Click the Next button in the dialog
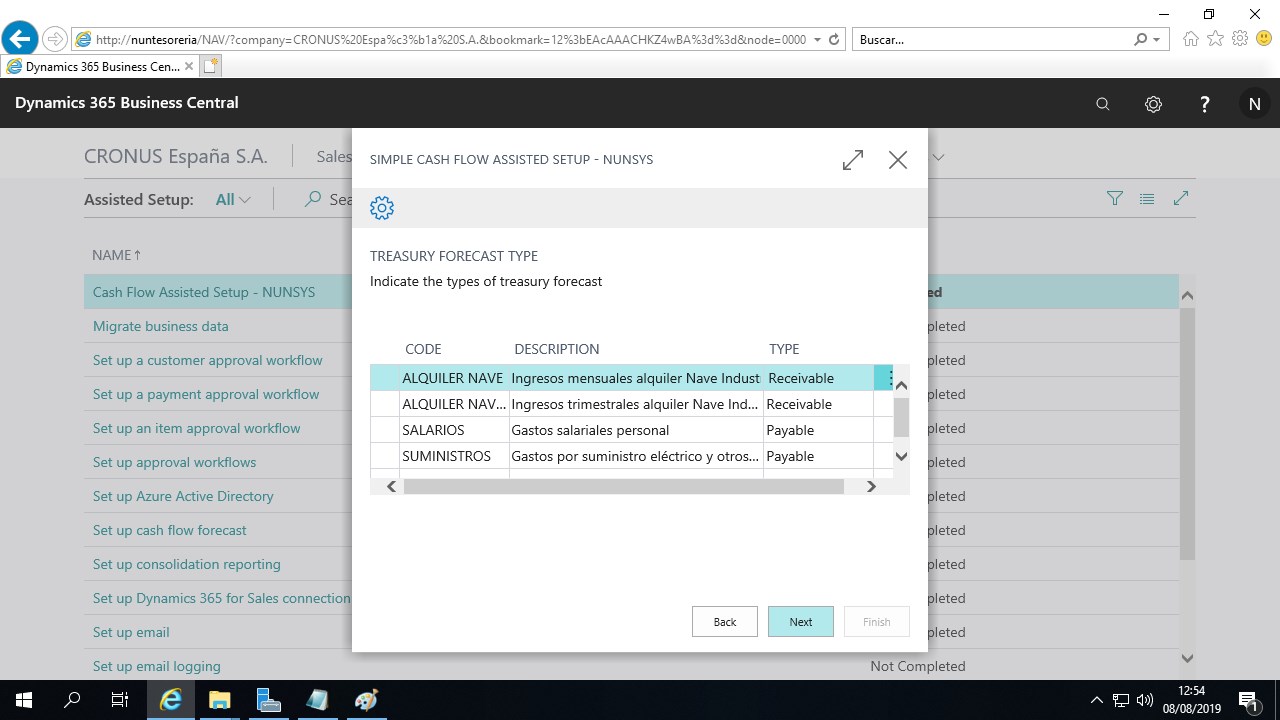This screenshot has width=1280, height=720. click(801, 622)
